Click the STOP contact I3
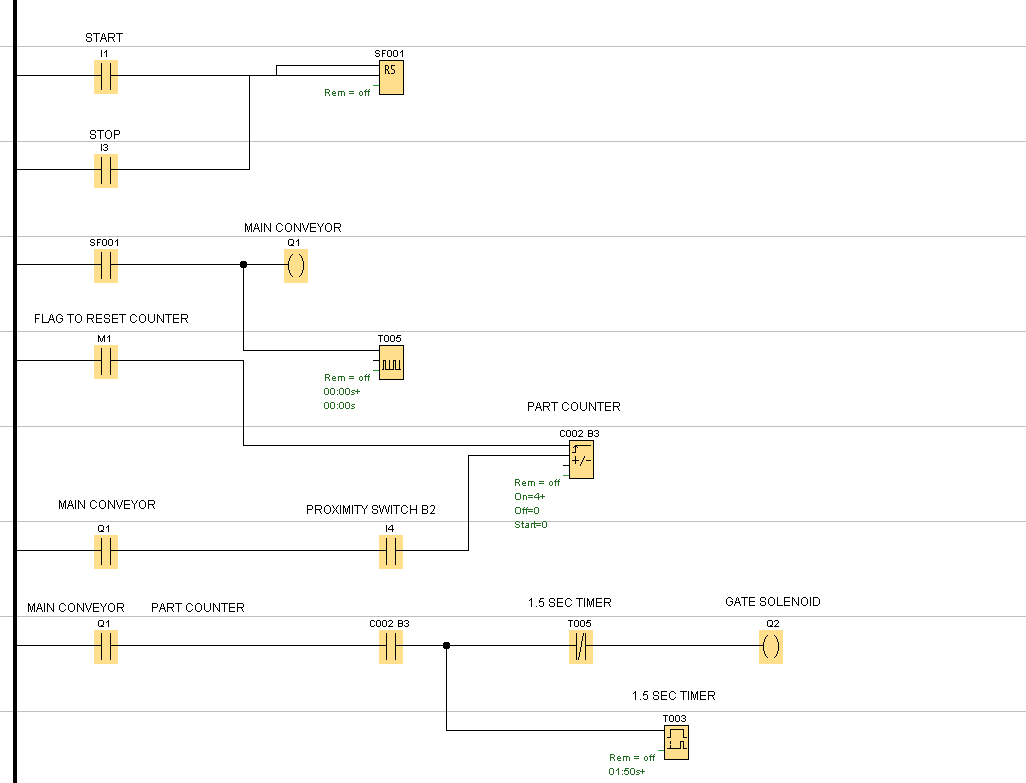Image resolution: width=1026 pixels, height=783 pixels. 105,171
